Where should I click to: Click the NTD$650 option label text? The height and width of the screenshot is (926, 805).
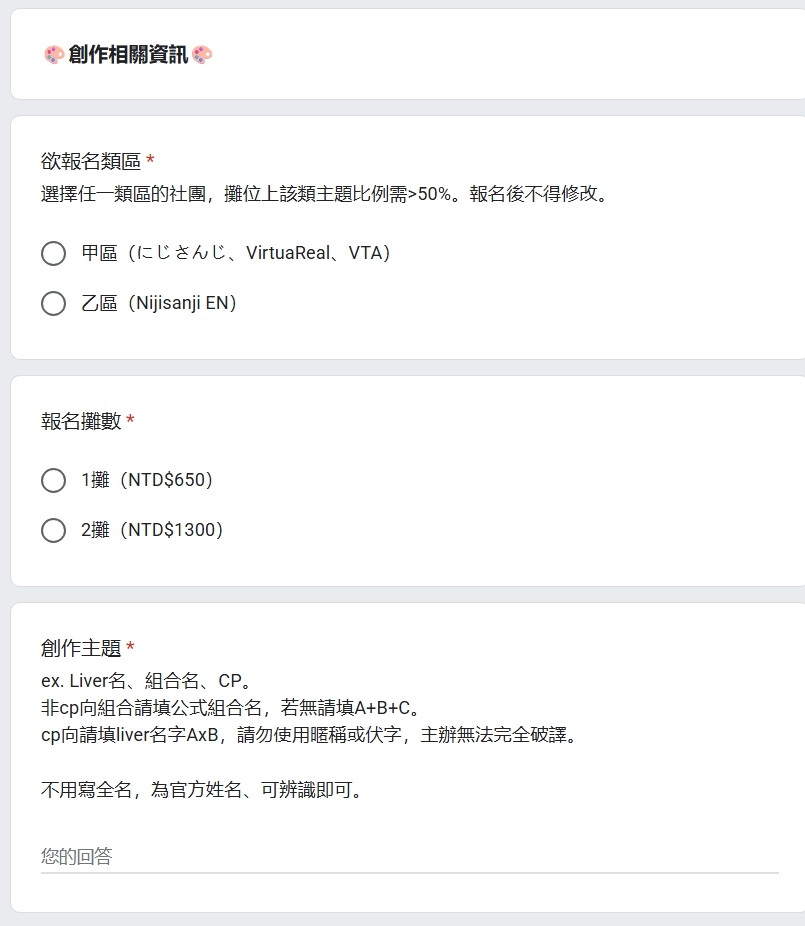[x=147, y=480]
